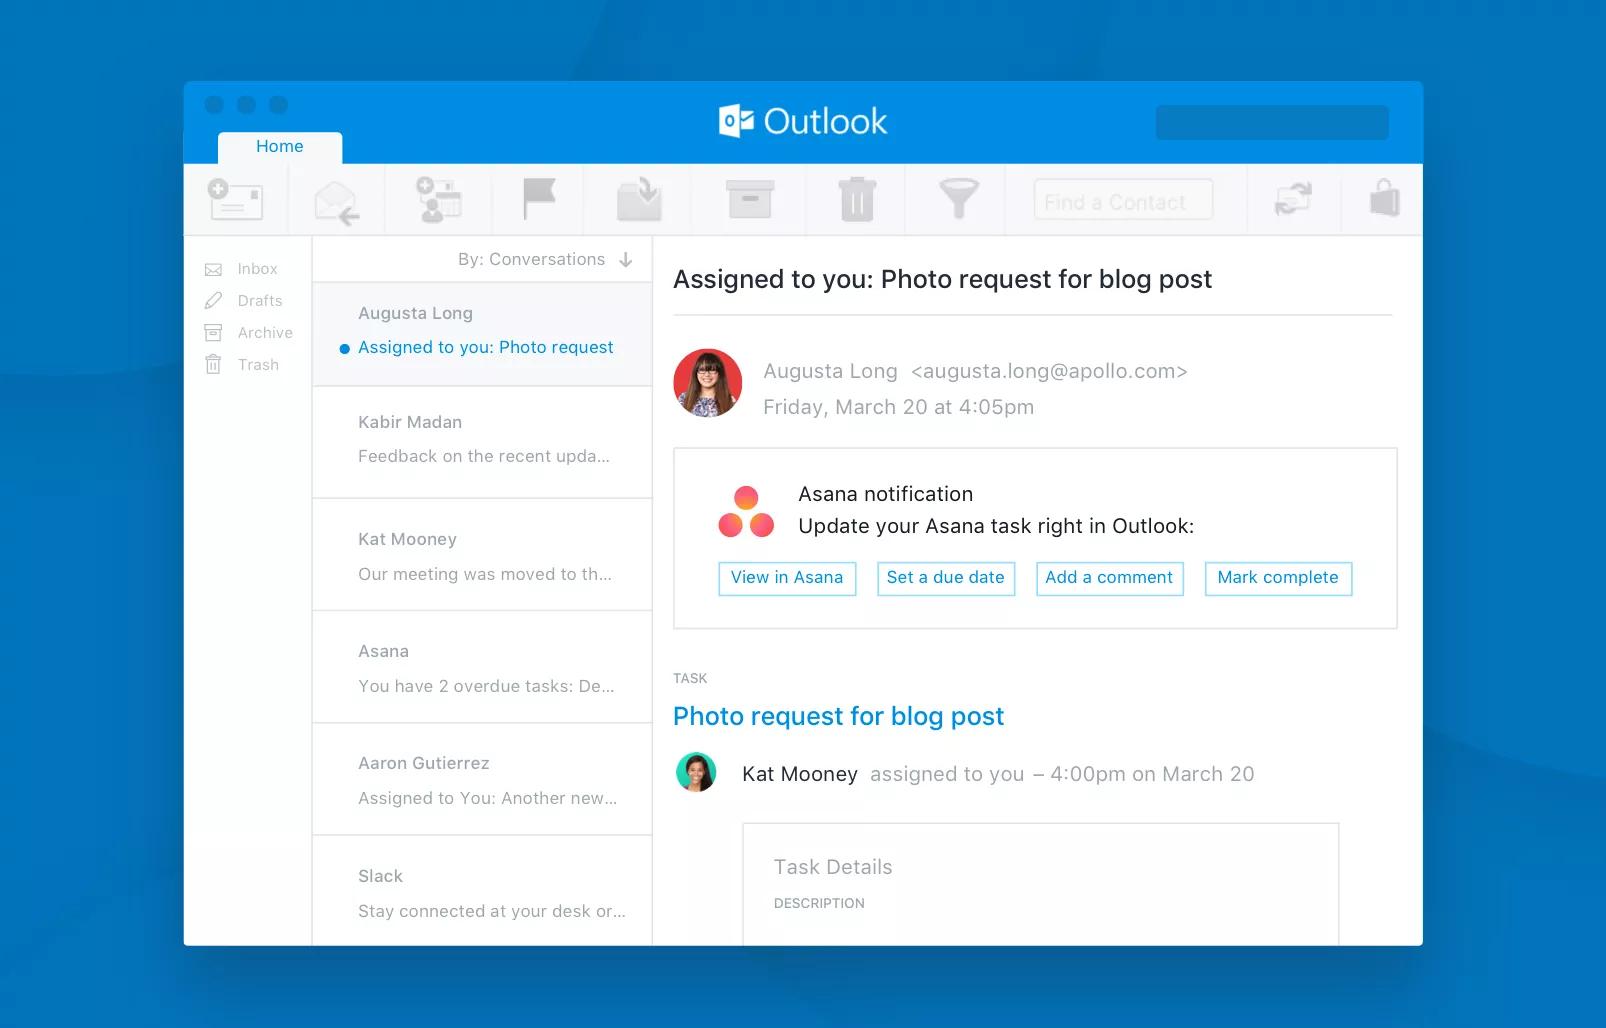This screenshot has width=1606, height=1028.
Task: Click the Find a Contact search field
Action: (1123, 201)
